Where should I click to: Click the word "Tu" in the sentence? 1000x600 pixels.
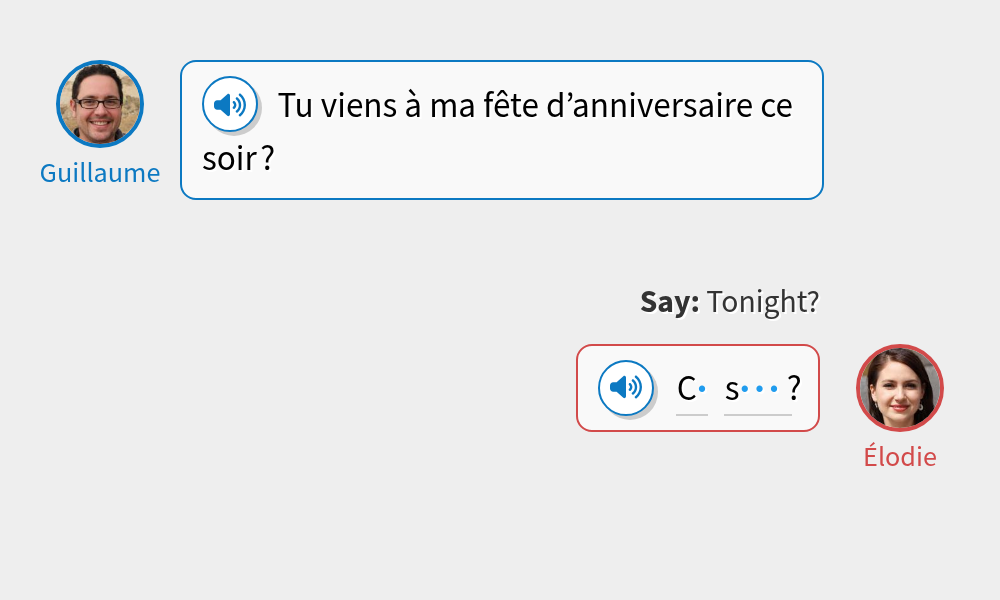[296, 106]
